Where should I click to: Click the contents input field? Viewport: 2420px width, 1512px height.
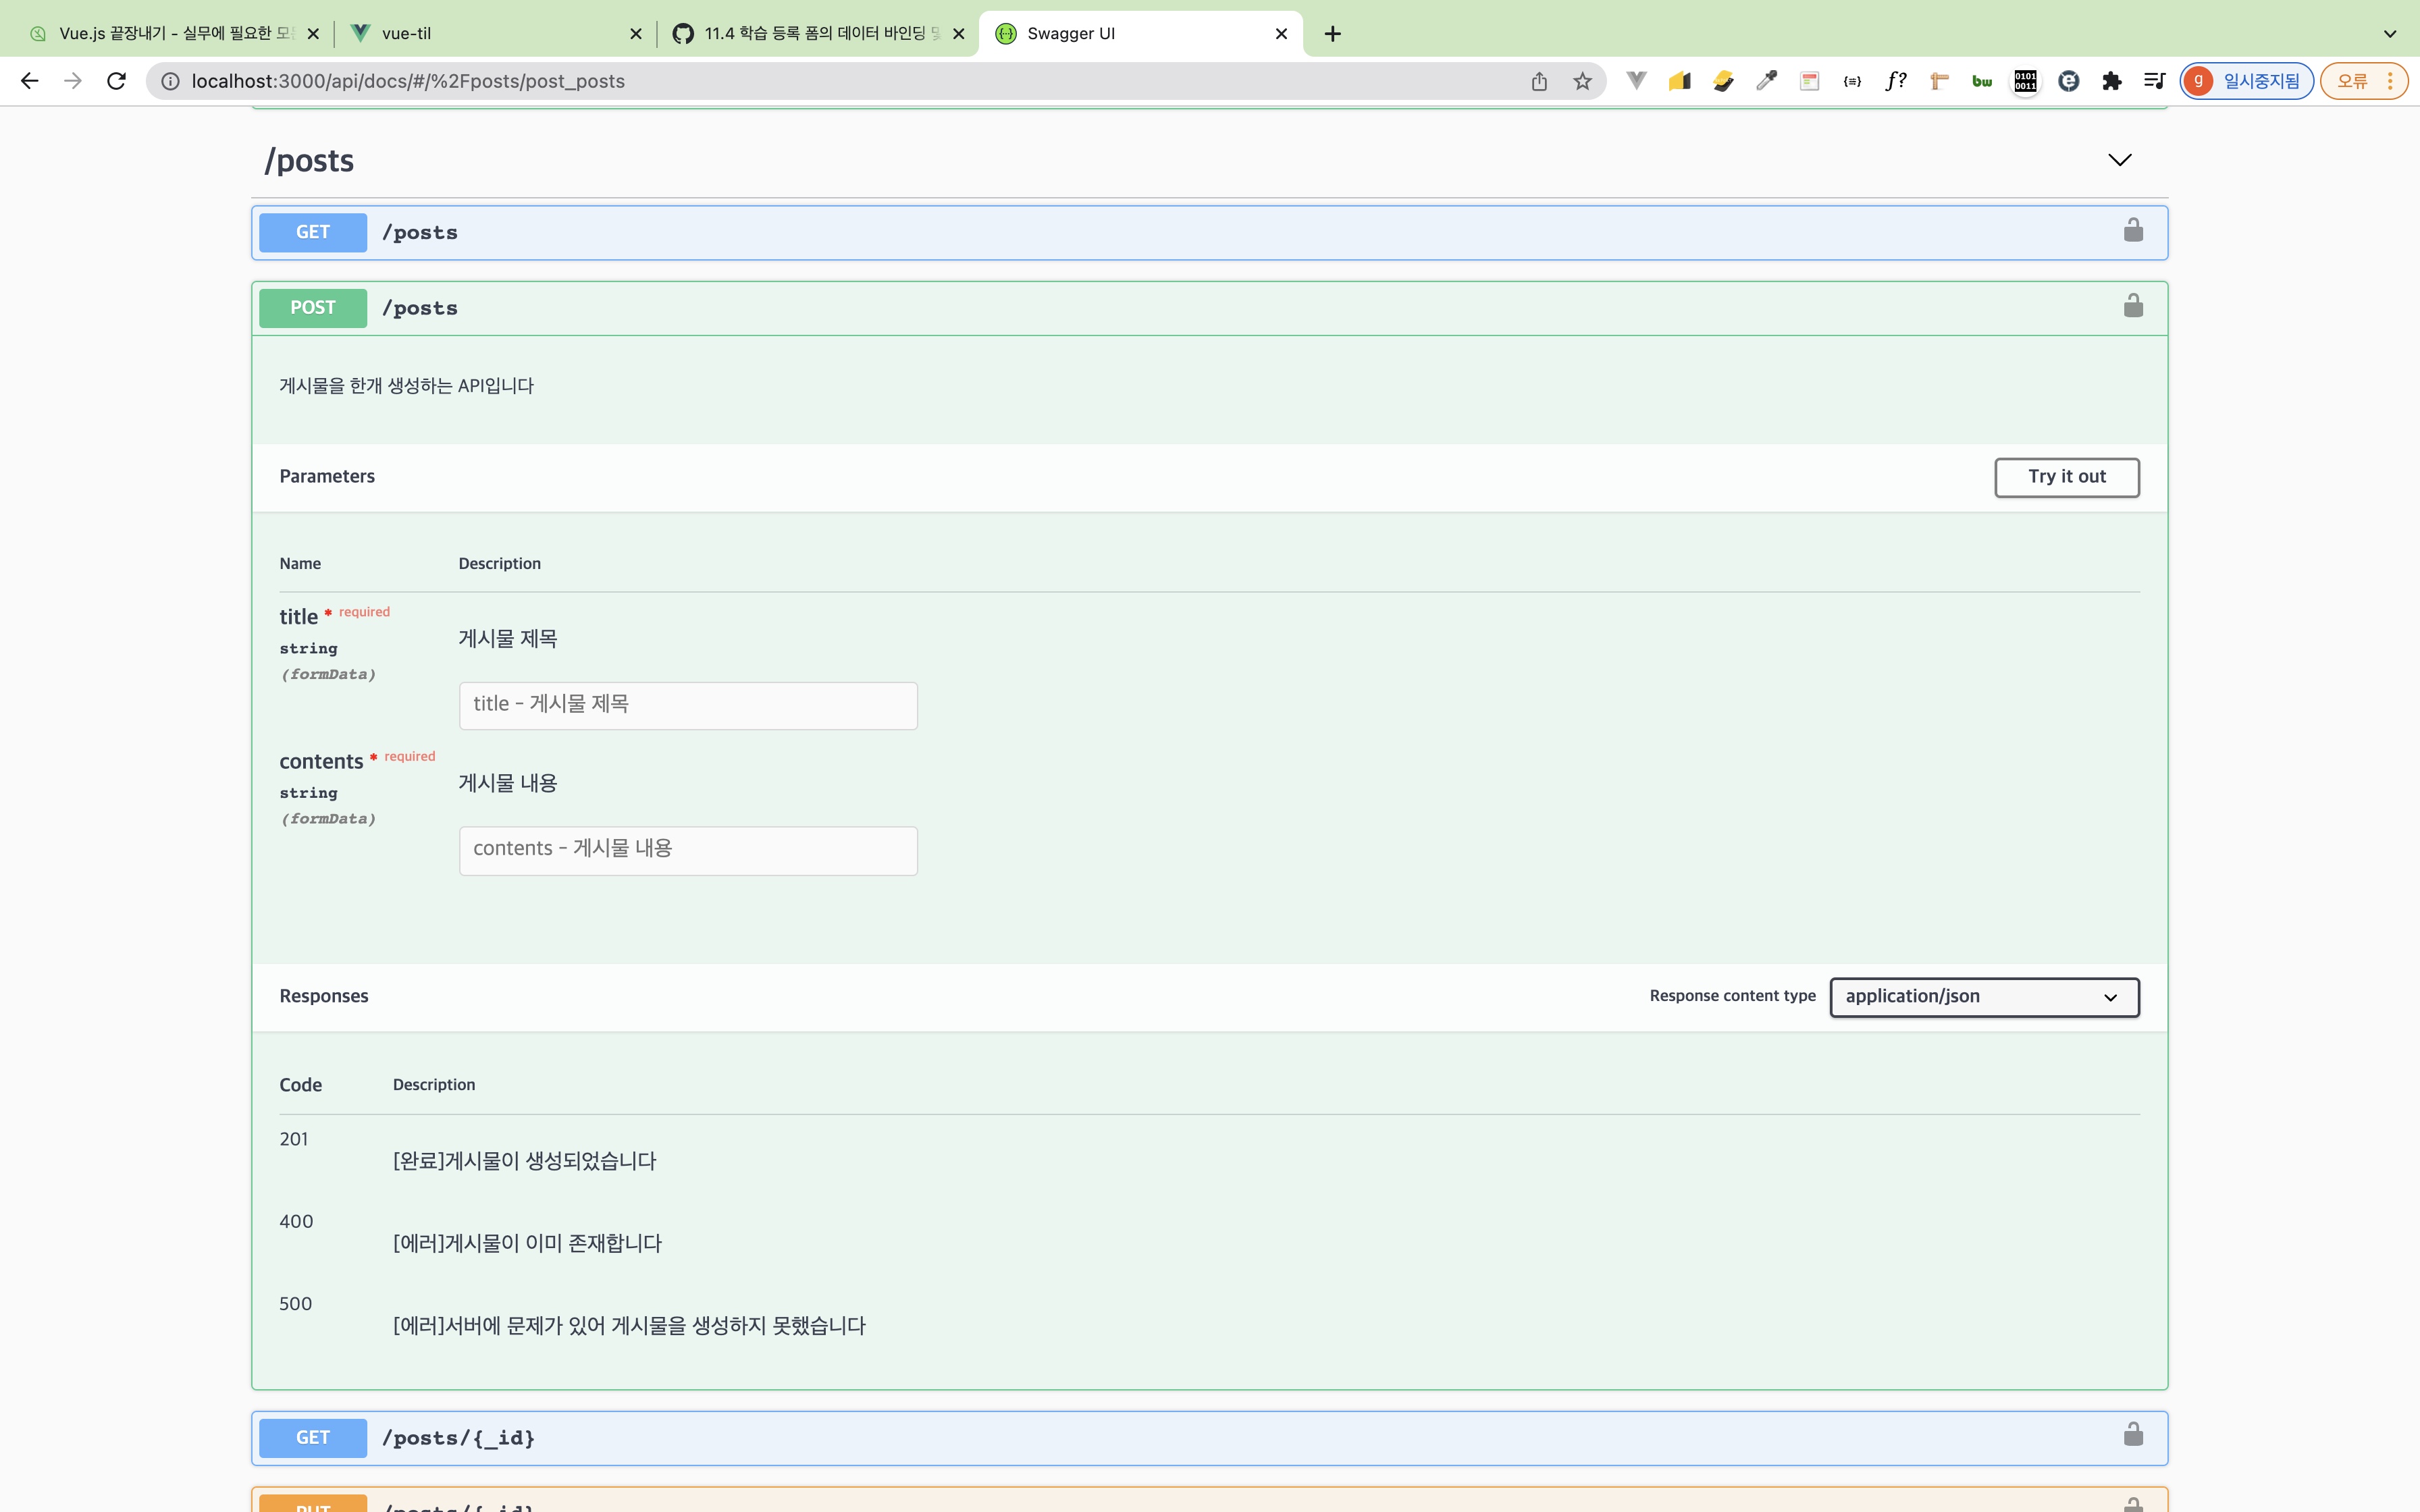point(688,850)
